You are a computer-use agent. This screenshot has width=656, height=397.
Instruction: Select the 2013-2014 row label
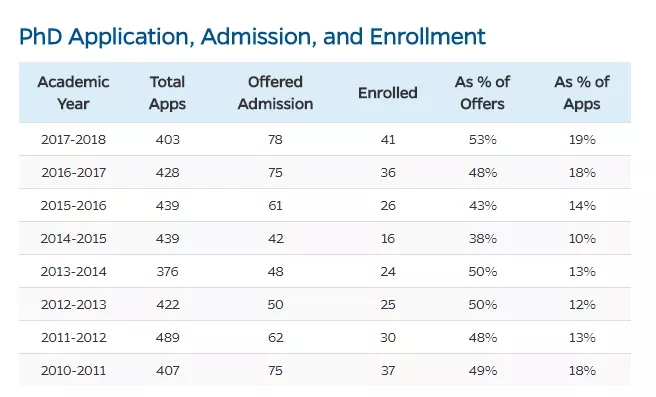point(74,271)
